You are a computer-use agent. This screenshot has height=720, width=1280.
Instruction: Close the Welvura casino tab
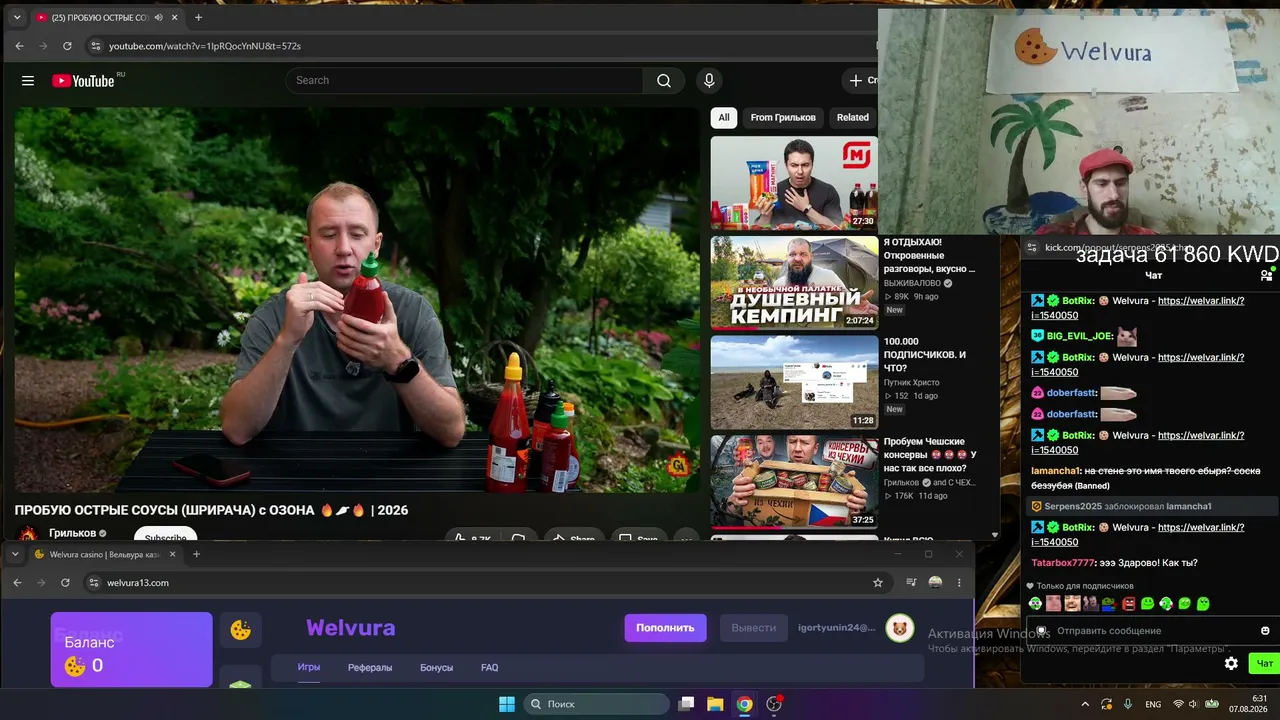172,554
